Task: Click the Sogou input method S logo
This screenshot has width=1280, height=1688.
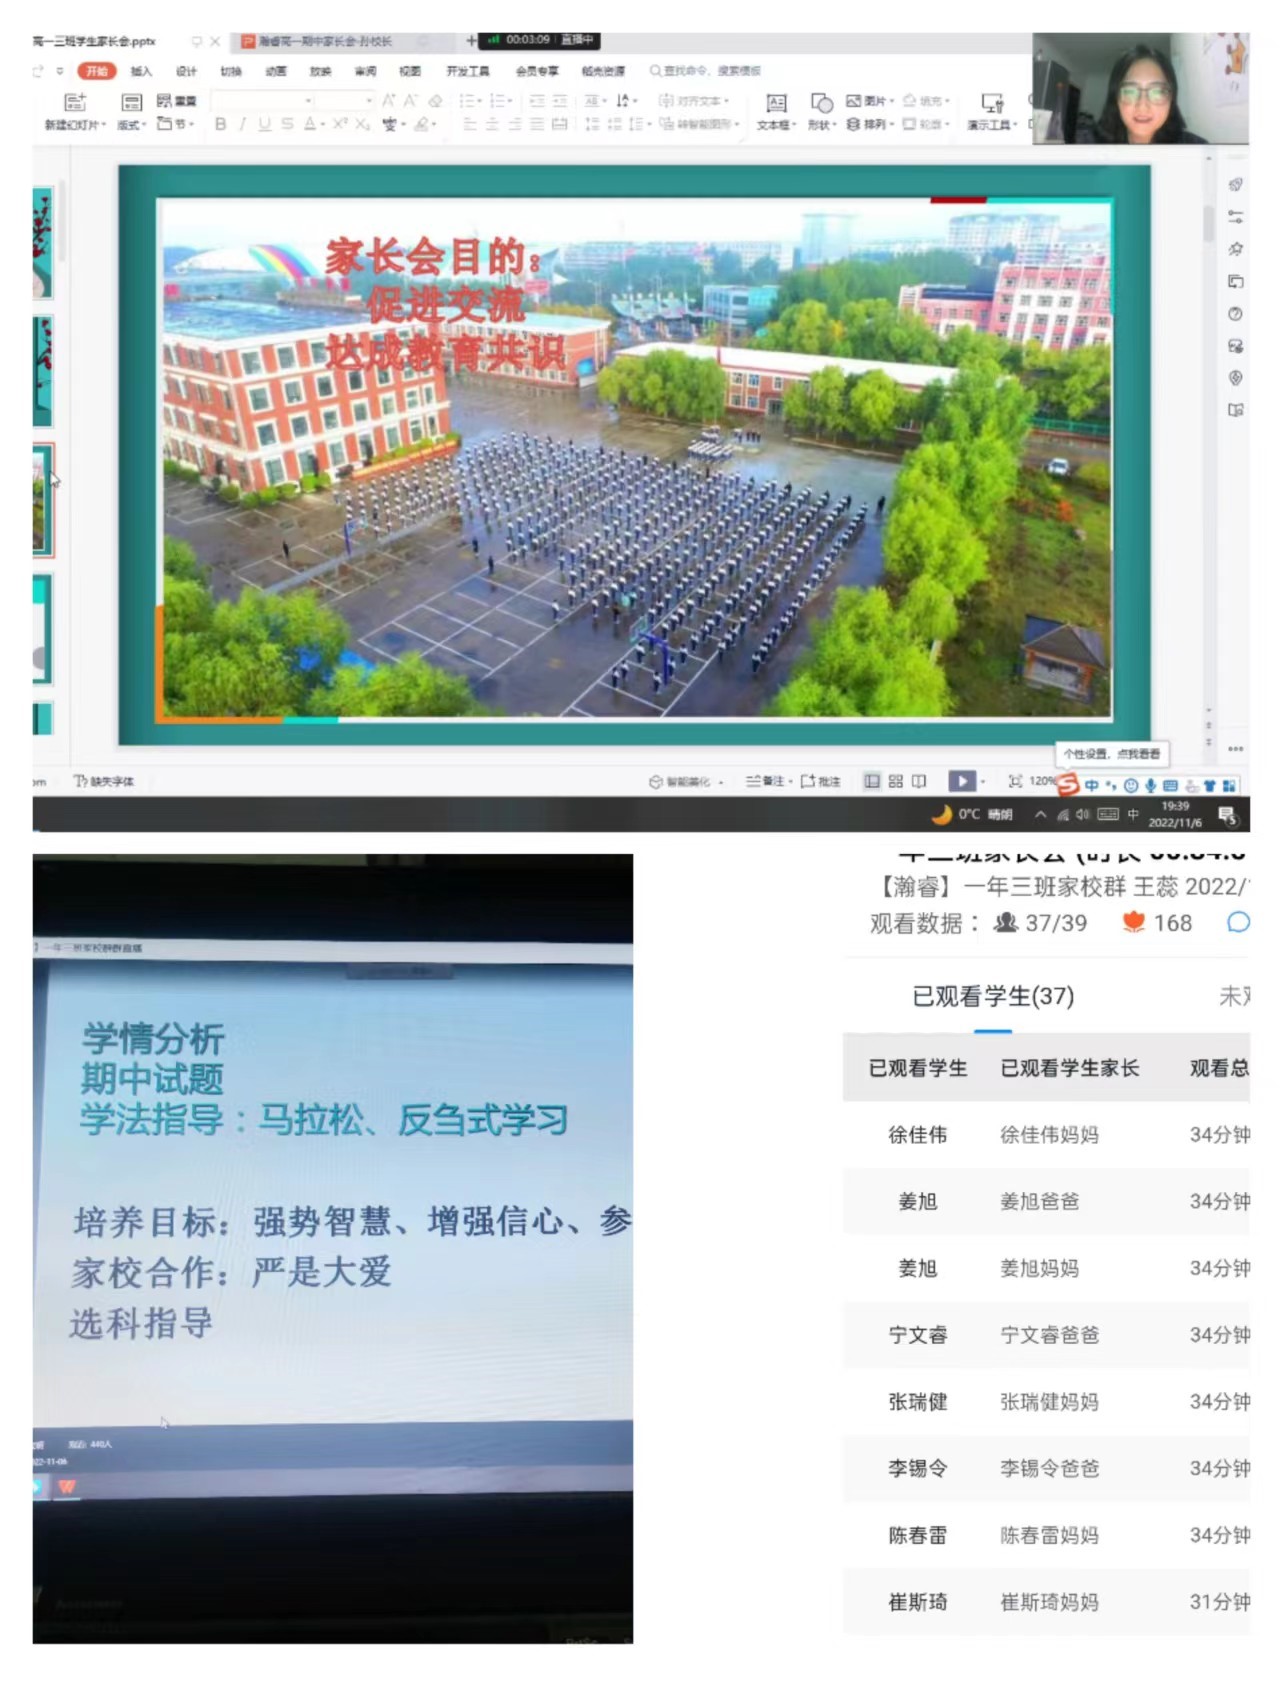Action: (x=1067, y=785)
